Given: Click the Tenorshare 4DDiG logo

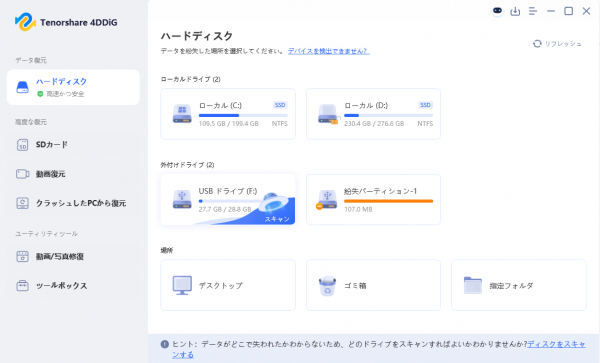Looking at the screenshot, I should pos(66,22).
